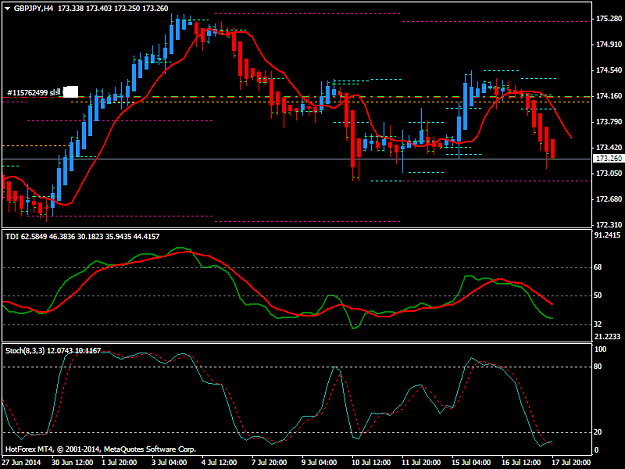Click the 174.910 price axis label
Image resolution: width=625 pixels, height=469 pixels.
(609, 45)
